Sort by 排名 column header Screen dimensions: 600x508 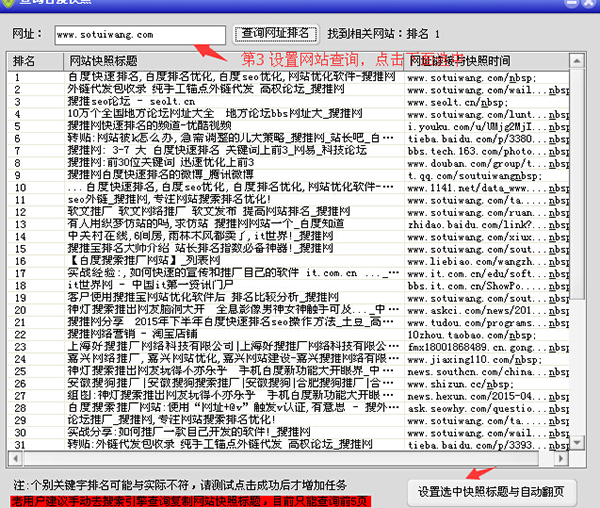[36, 61]
